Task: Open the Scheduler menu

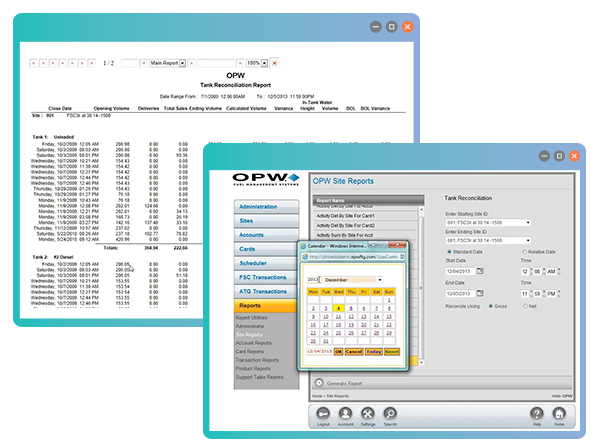Action: [266, 263]
